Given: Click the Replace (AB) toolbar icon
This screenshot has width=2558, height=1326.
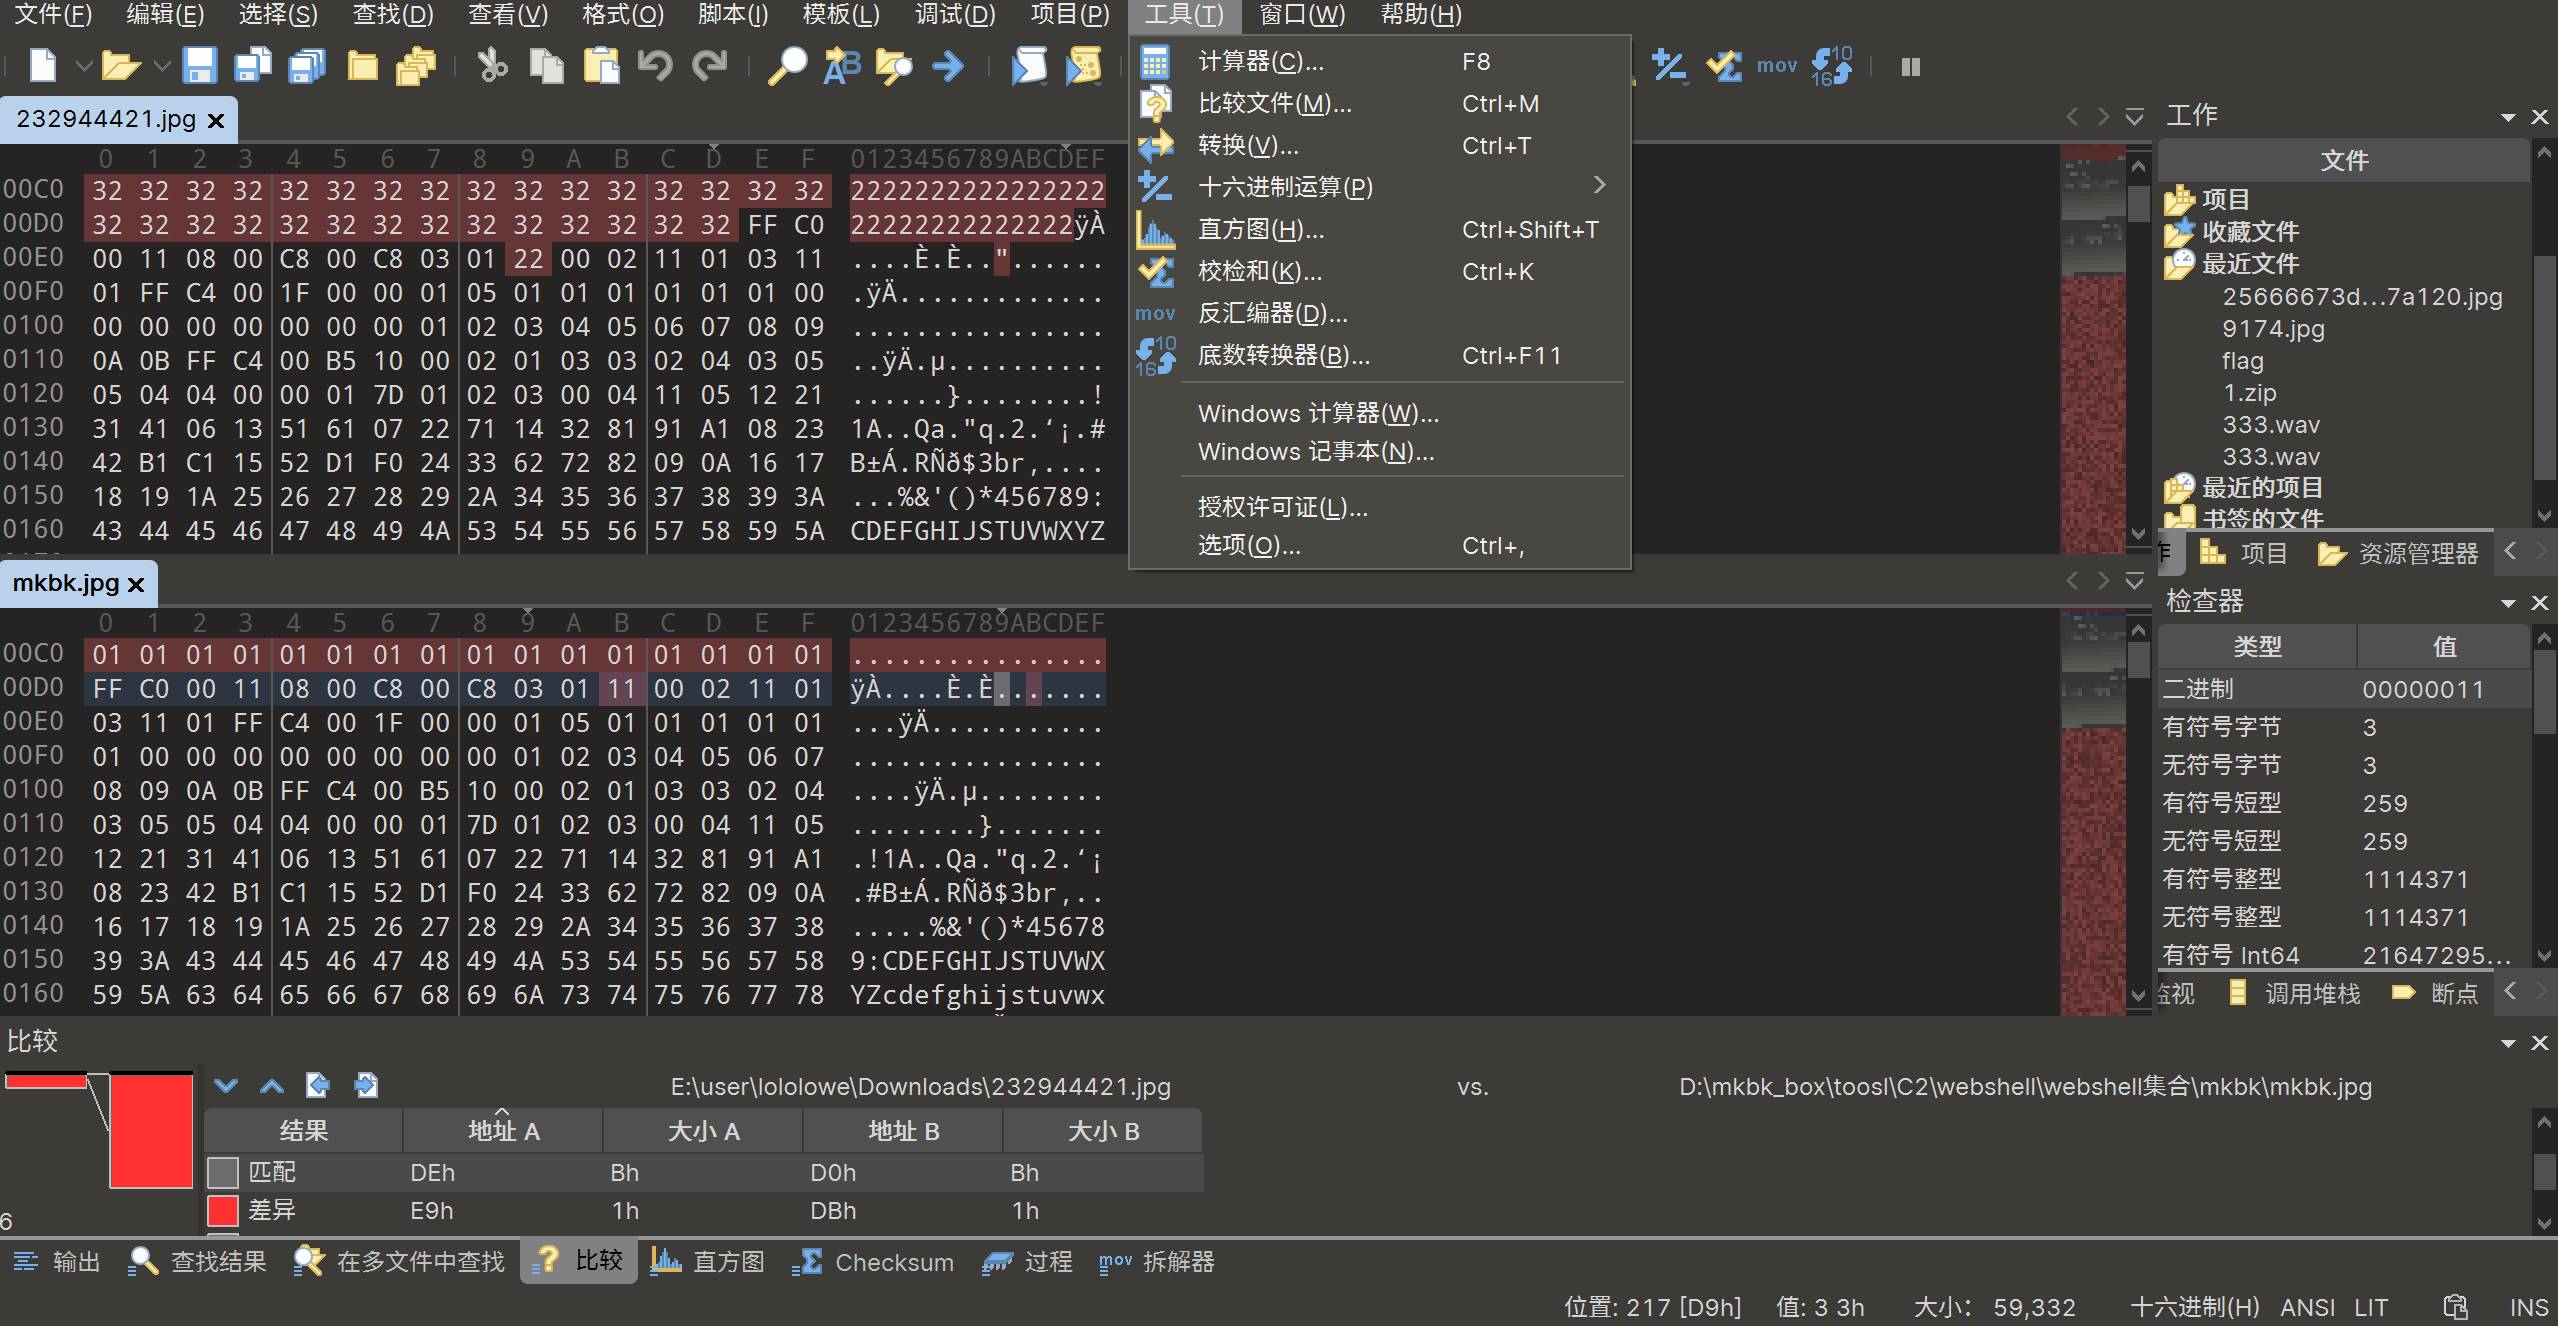Looking at the screenshot, I should [841, 66].
